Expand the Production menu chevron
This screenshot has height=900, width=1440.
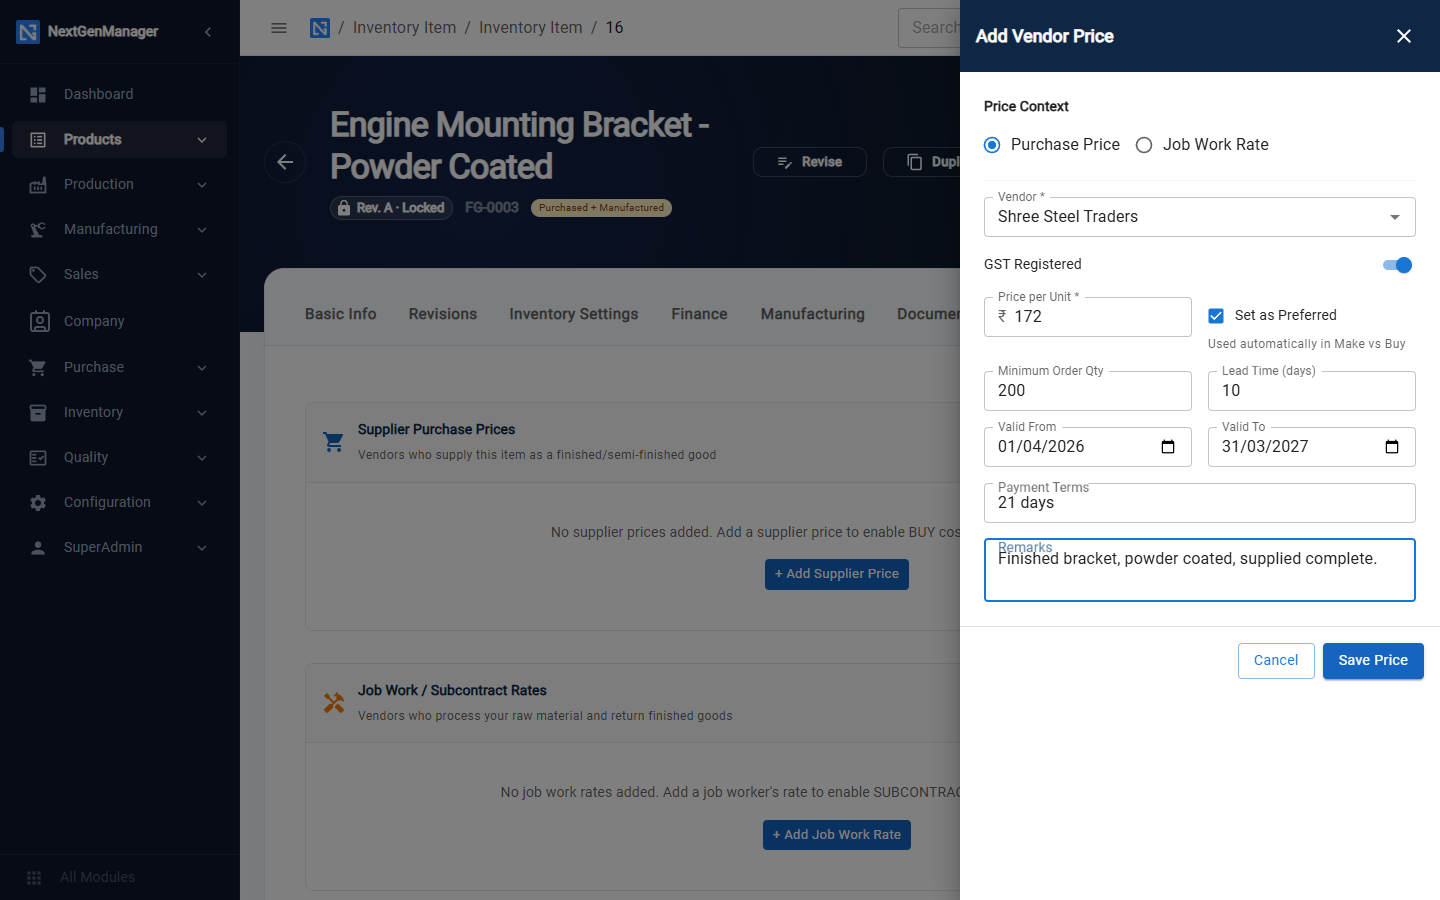pyautogui.click(x=202, y=185)
